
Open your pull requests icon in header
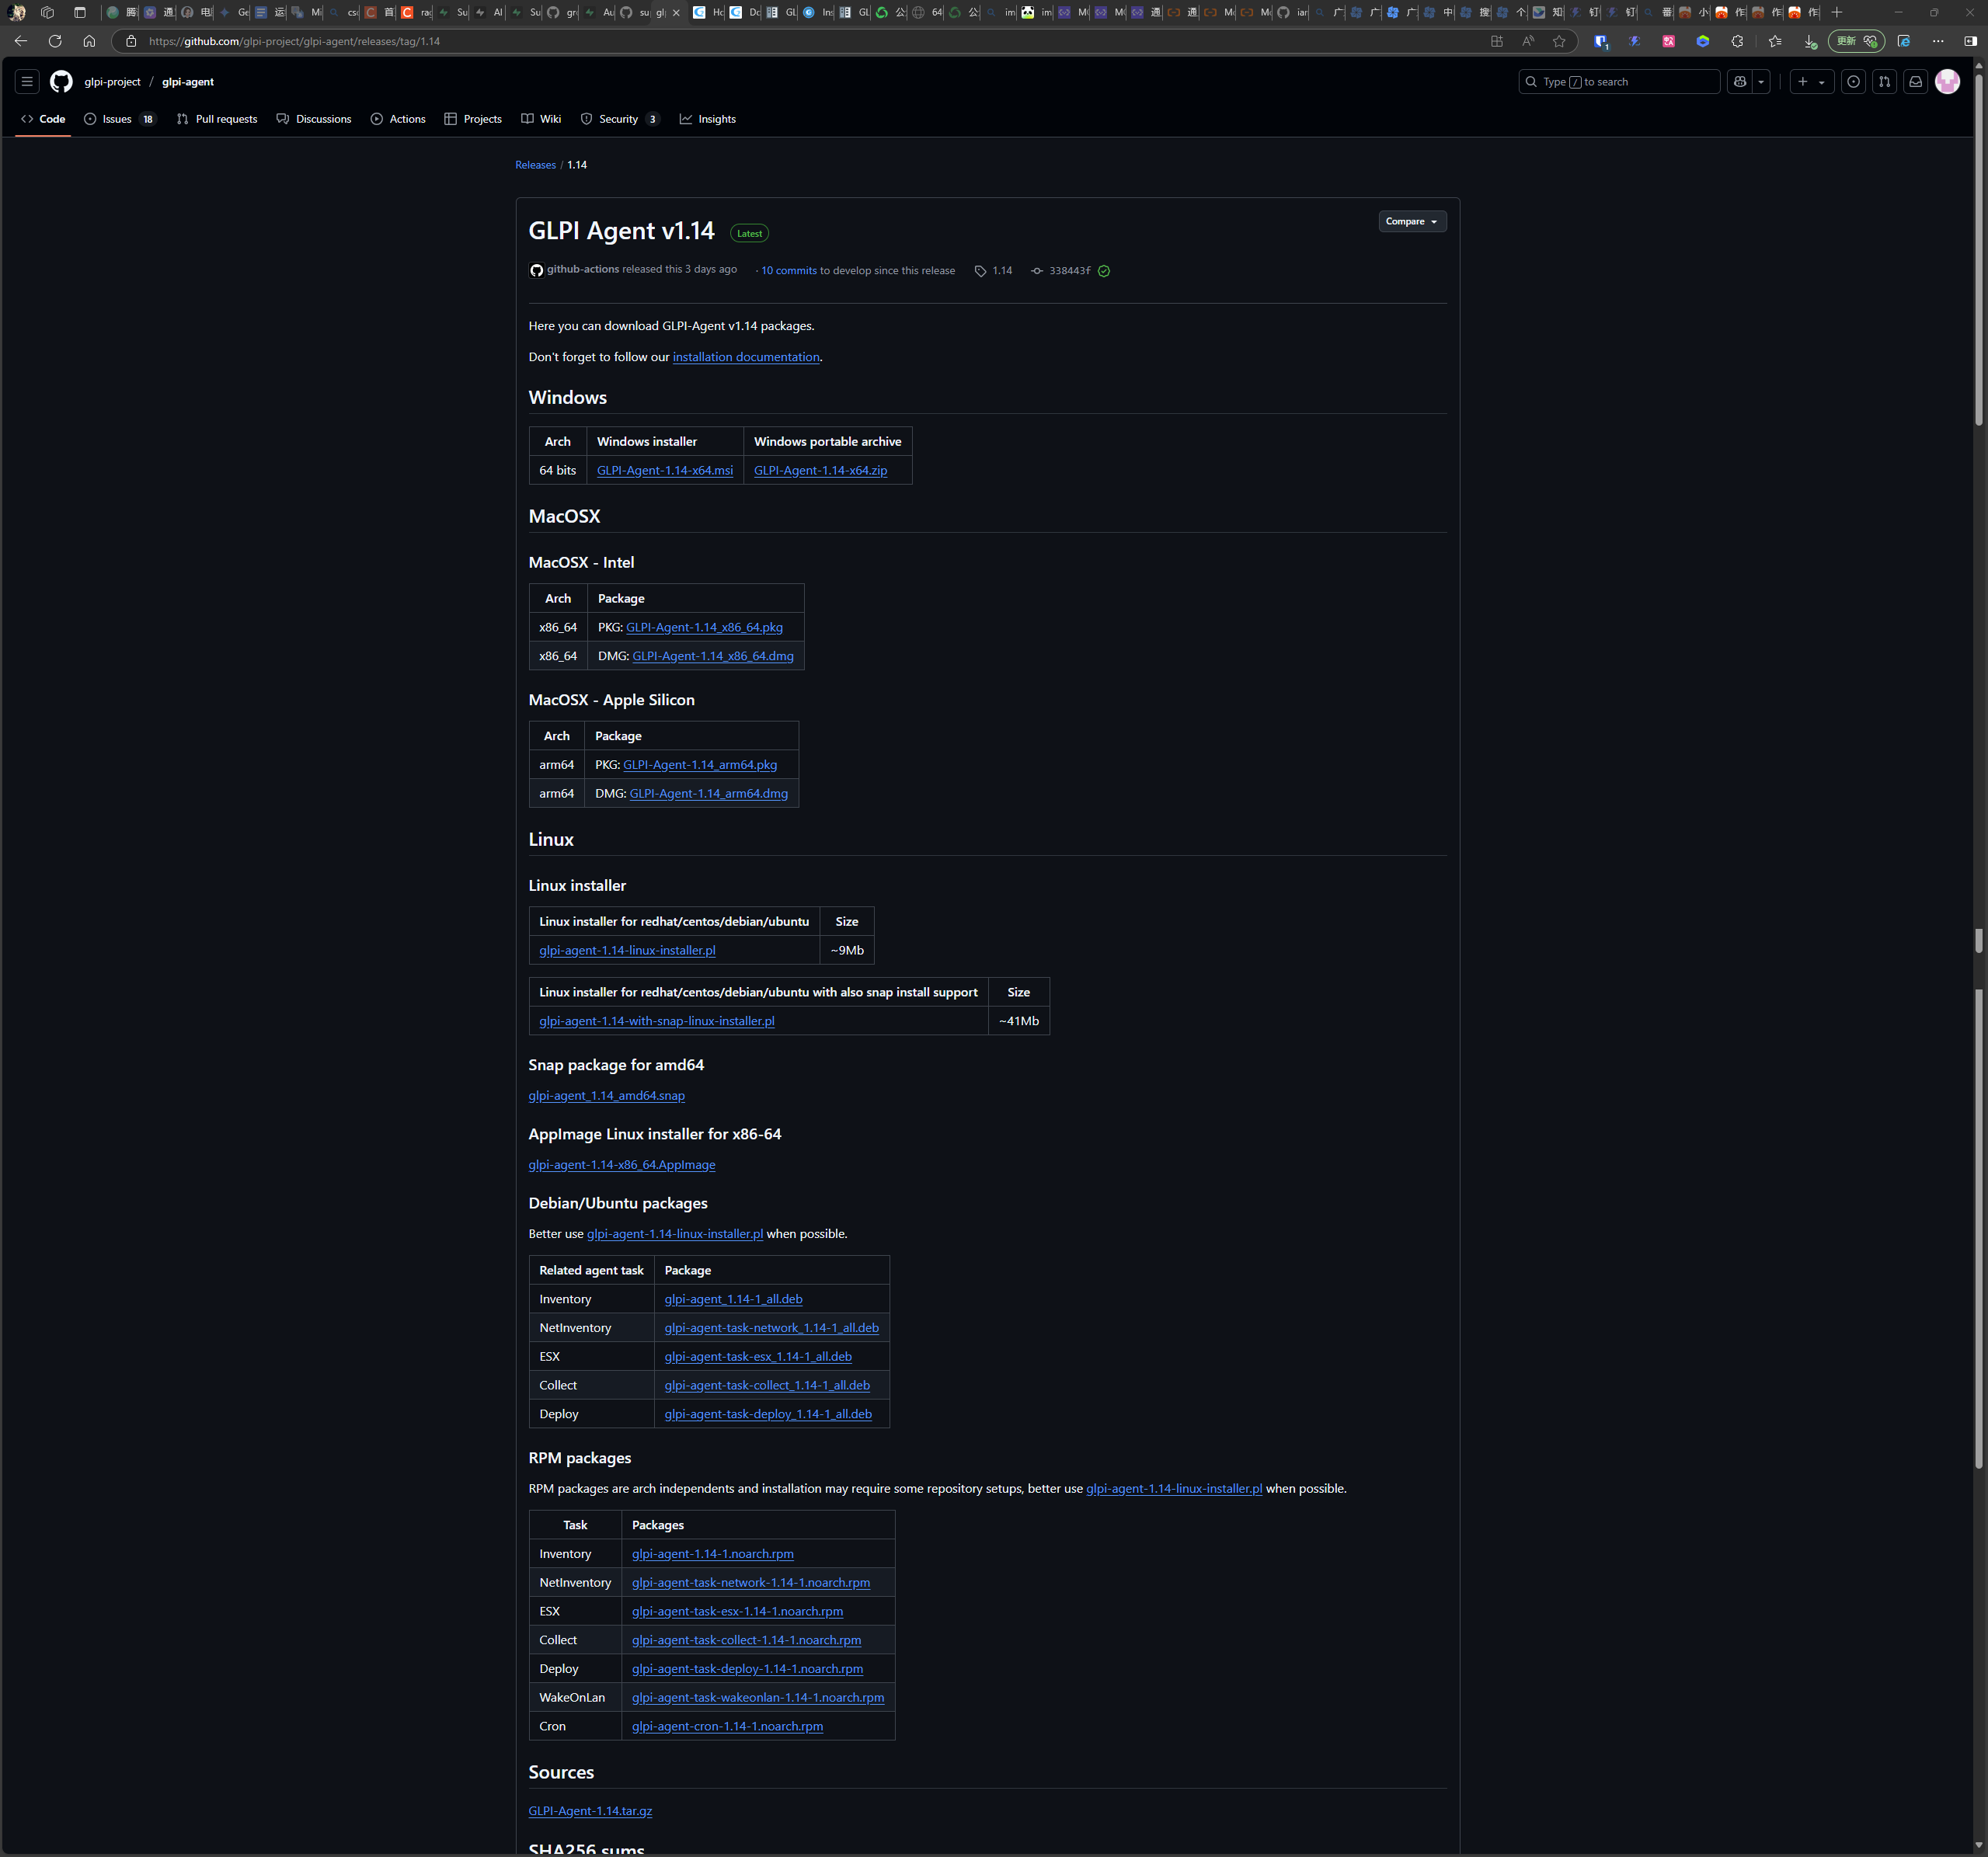(x=1884, y=82)
